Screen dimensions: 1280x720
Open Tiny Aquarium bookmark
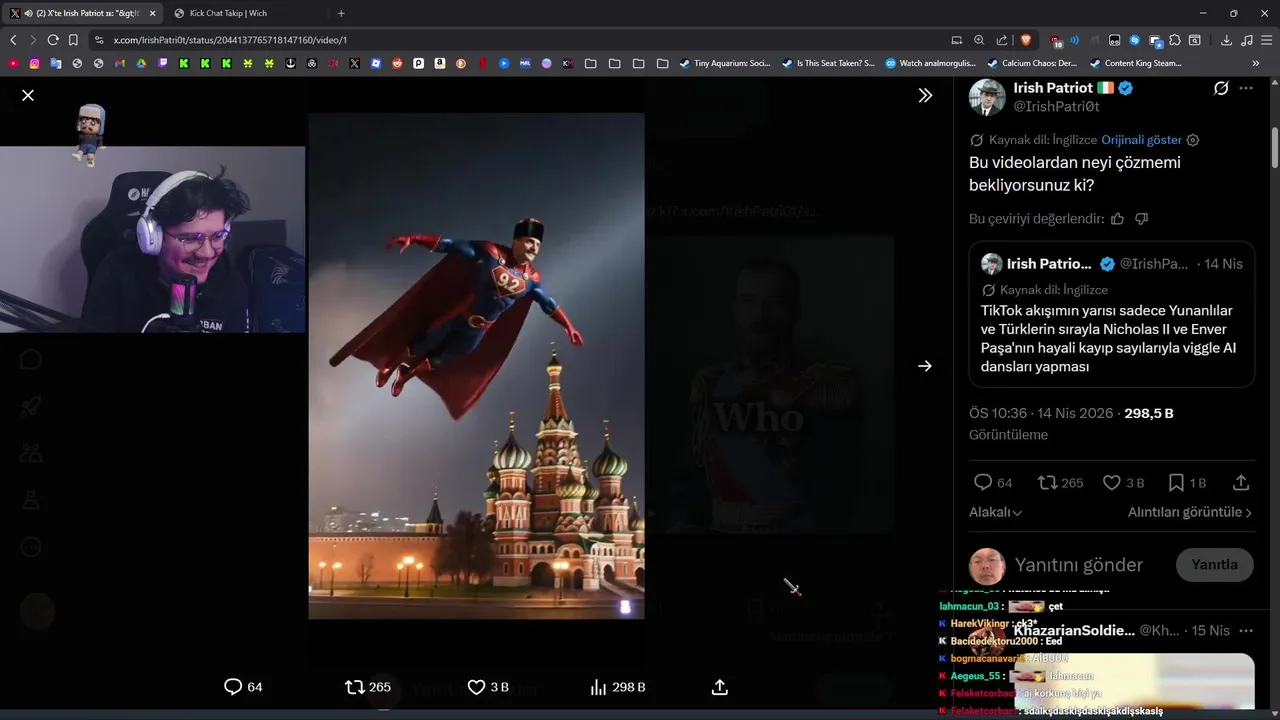(x=725, y=63)
